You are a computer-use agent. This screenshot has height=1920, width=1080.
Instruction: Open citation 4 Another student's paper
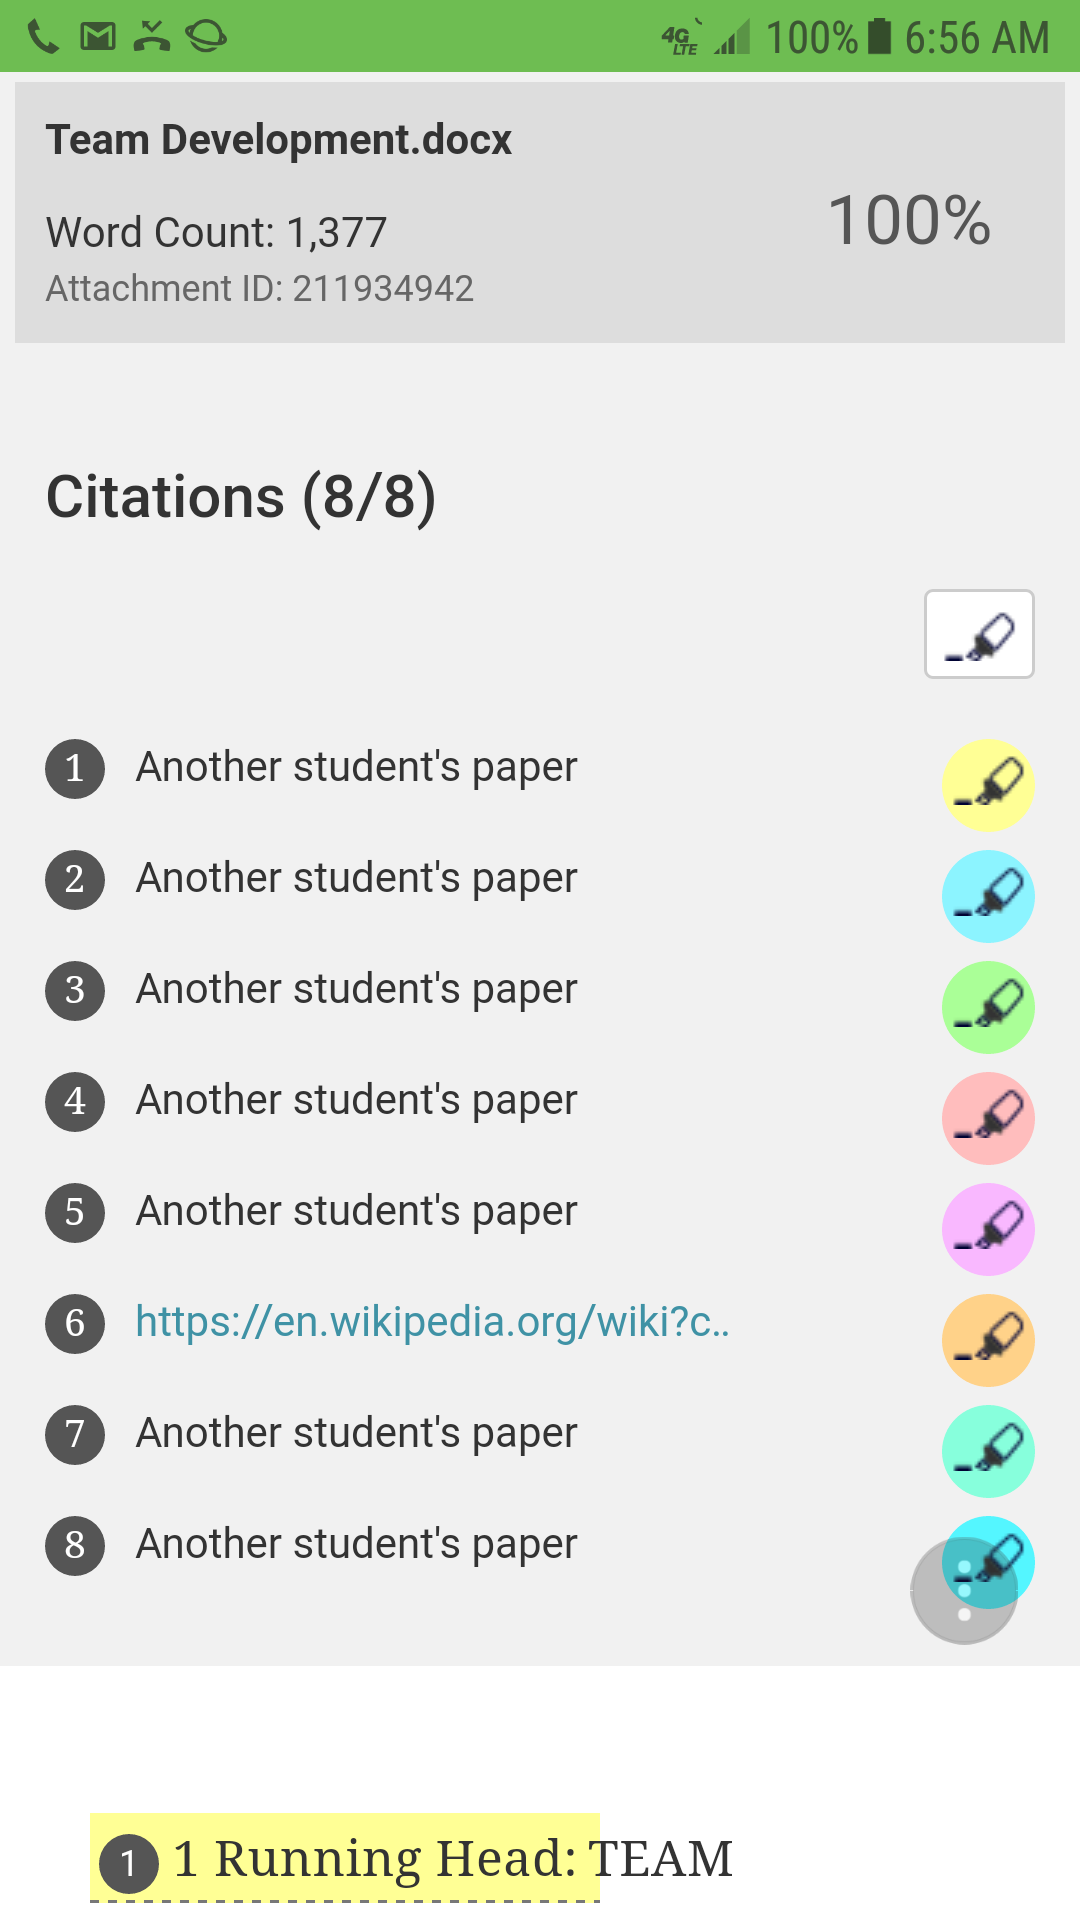[x=356, y=1100]
